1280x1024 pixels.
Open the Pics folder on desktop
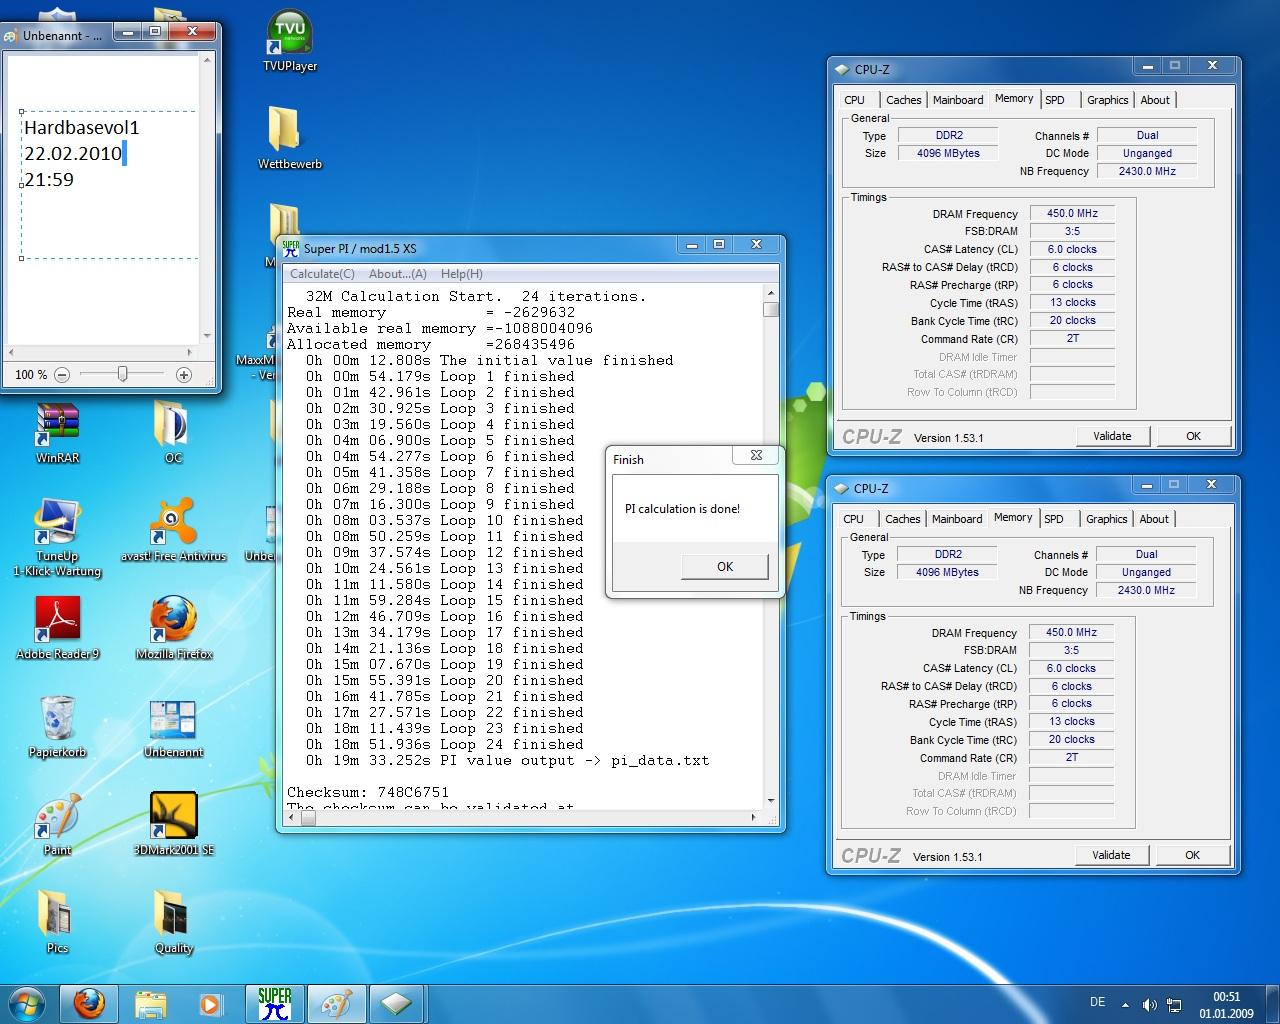tap(57, 922)
